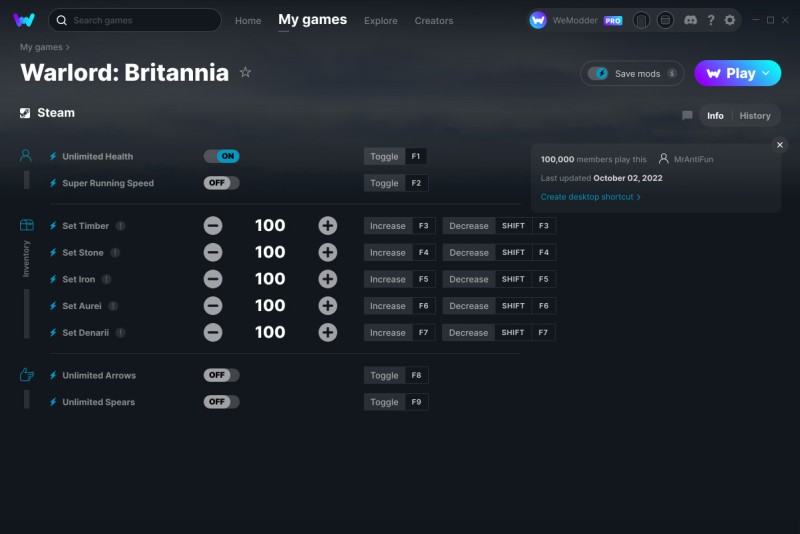
Task: Increase Set Aurei with plus button
Action: 328,306
